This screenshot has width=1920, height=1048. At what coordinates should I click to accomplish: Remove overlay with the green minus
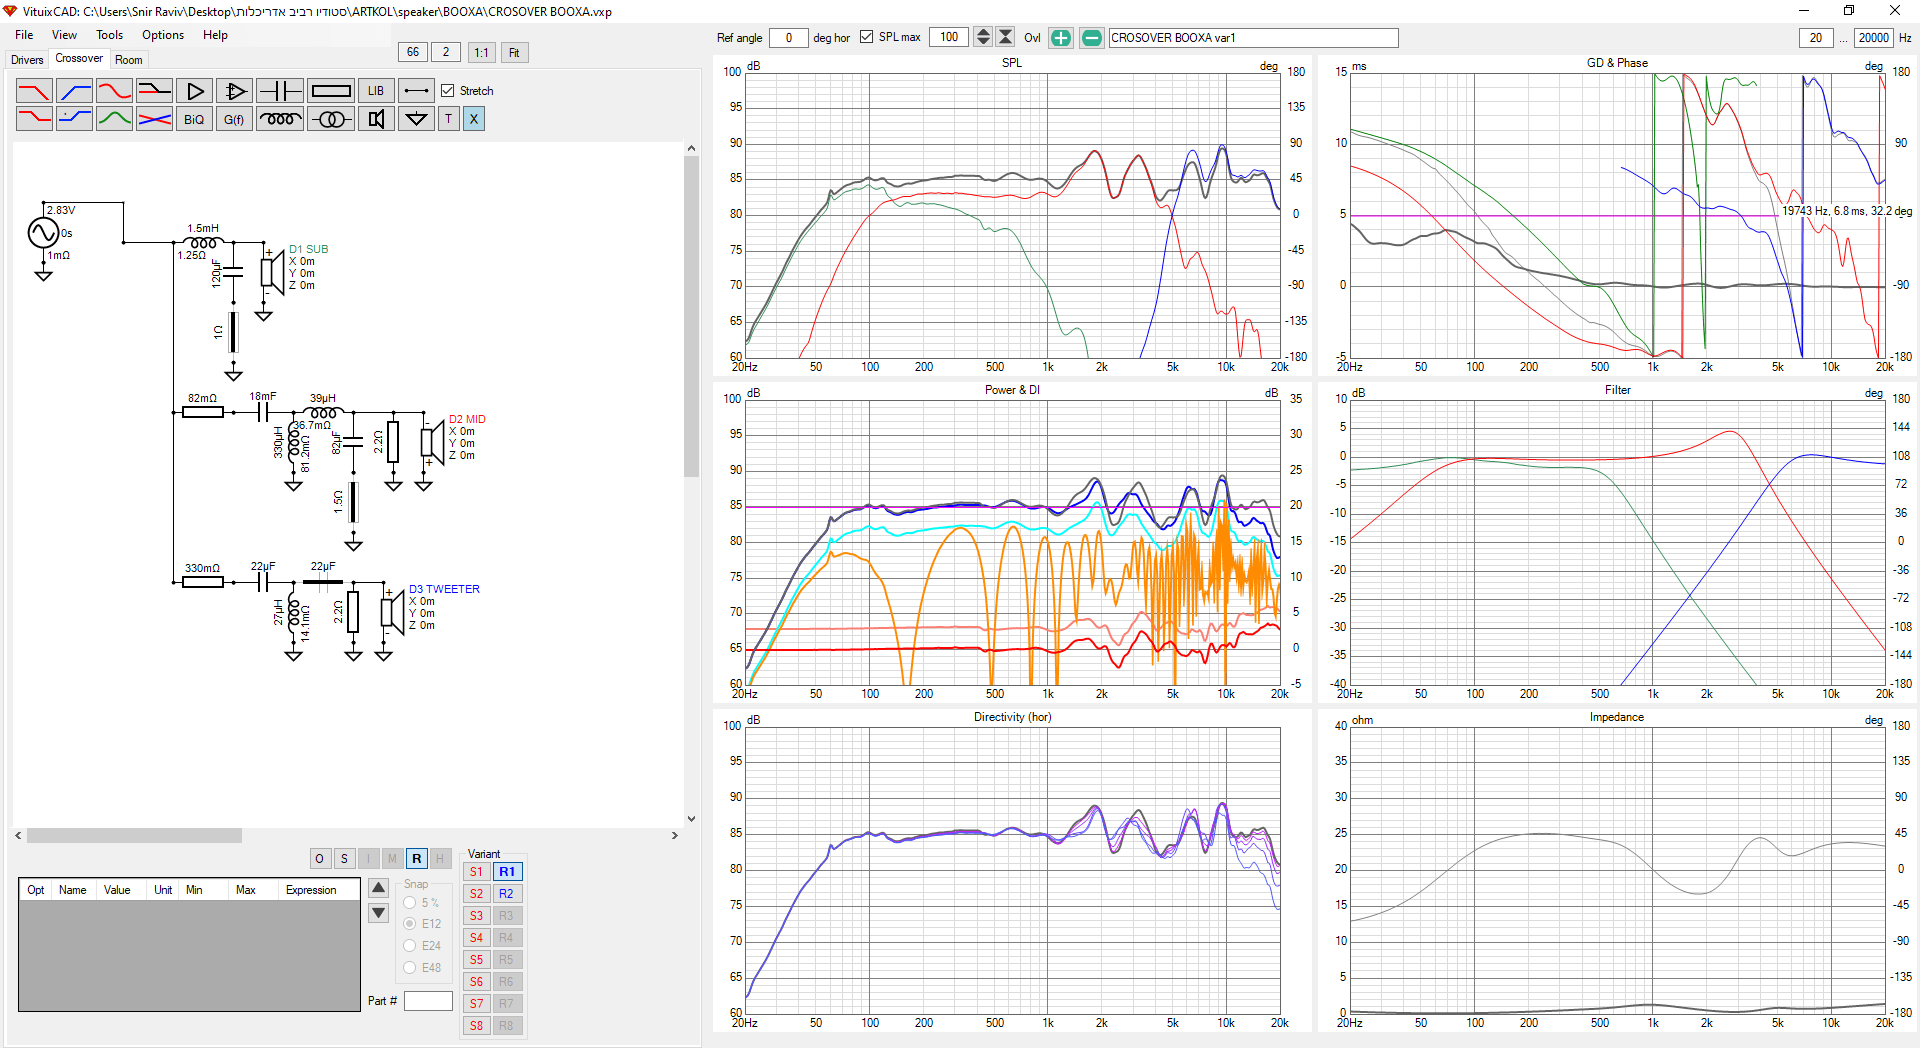(1092, 38)
